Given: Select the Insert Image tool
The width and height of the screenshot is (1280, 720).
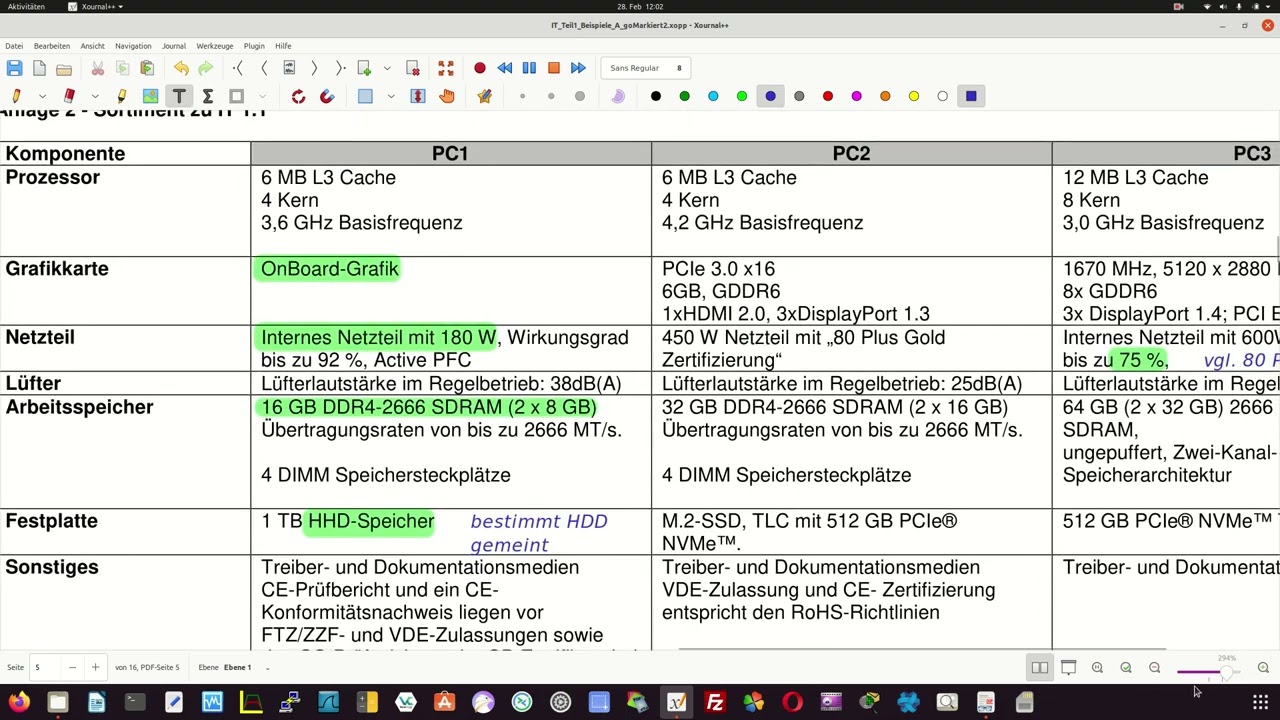Looking at the screenshot, I should (x=150, y=96).
